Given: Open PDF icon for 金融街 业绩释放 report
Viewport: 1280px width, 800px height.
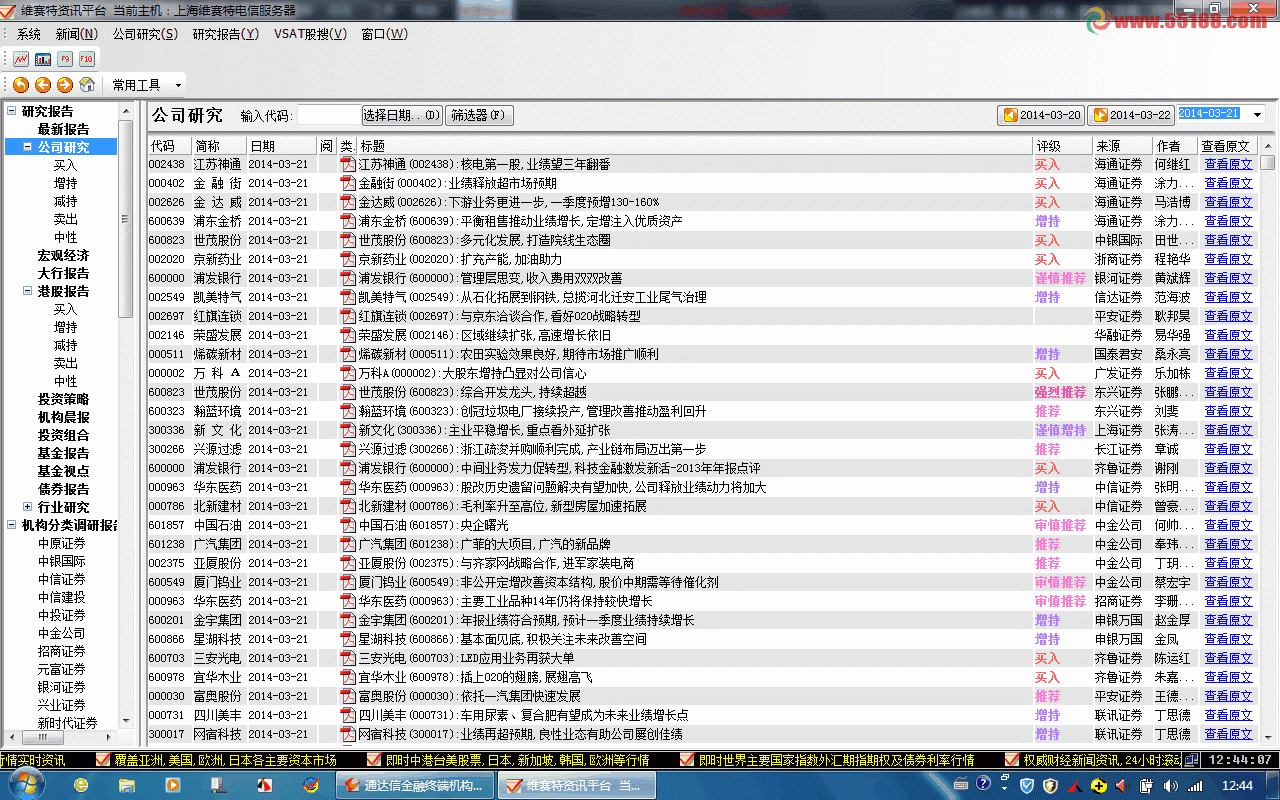Looking at the screenshot, I should click(x=348, y=183).
